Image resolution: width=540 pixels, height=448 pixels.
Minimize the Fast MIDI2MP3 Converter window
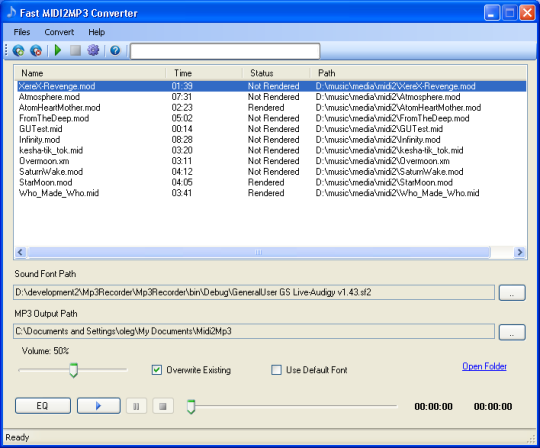[492, 13]
